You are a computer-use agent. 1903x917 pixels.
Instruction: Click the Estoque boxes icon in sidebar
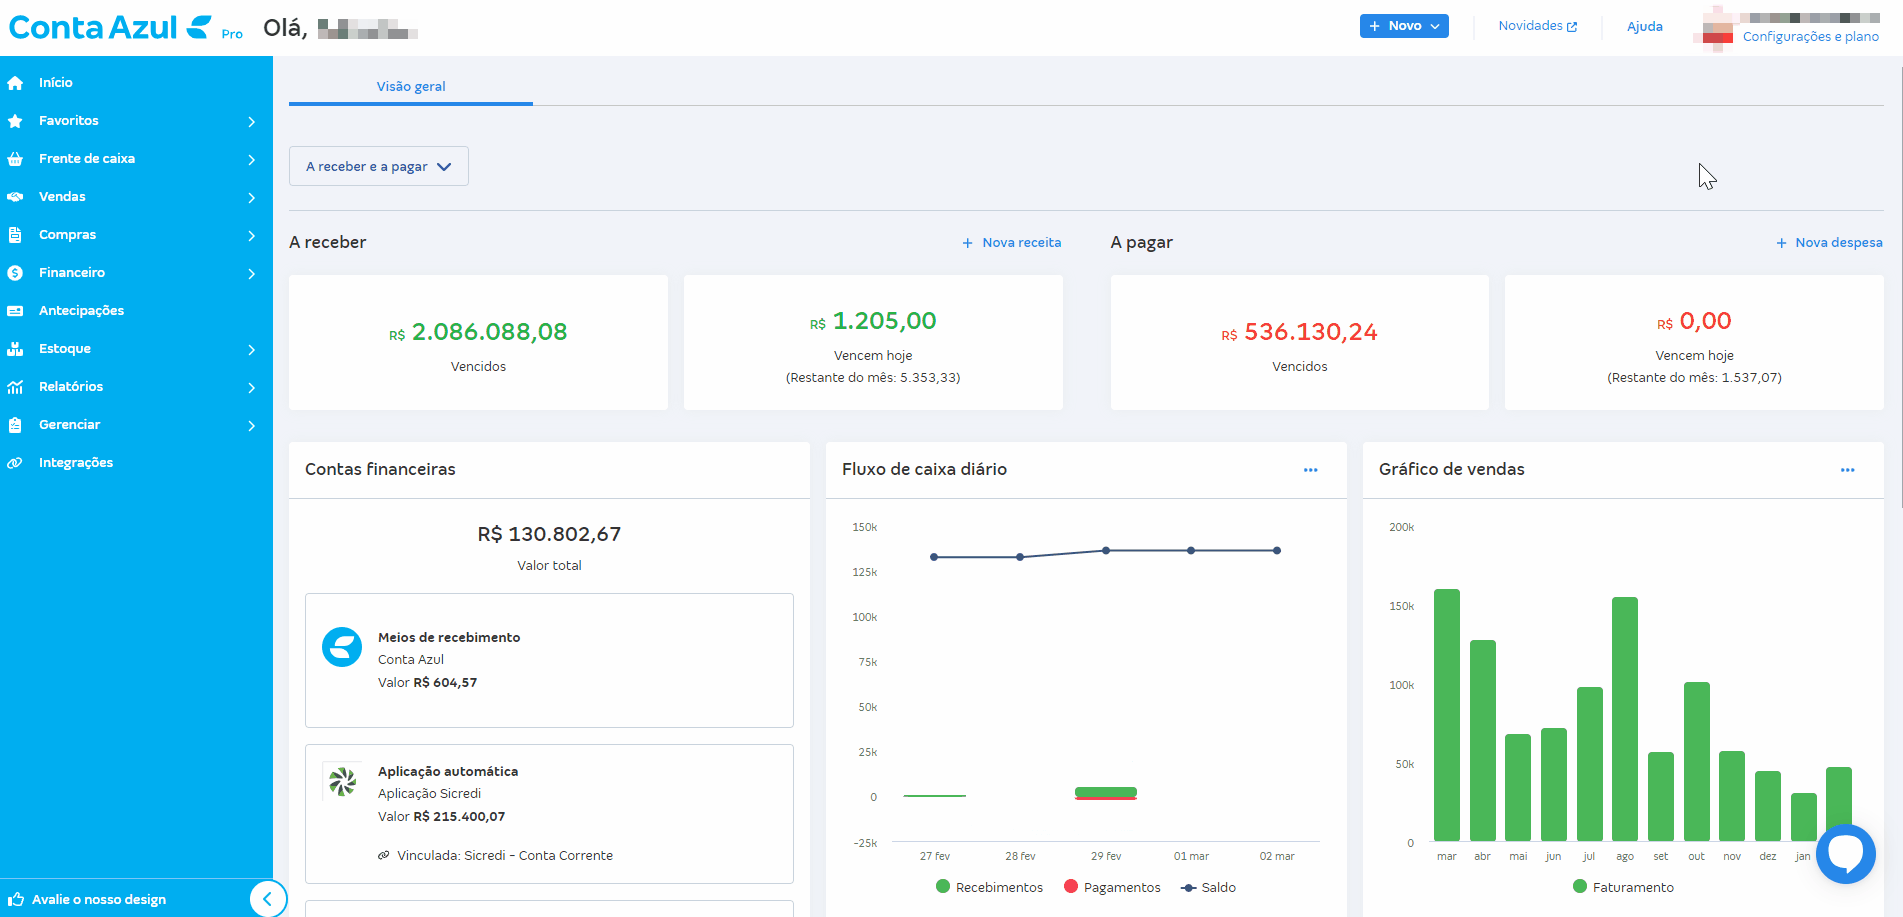point(15,349)
